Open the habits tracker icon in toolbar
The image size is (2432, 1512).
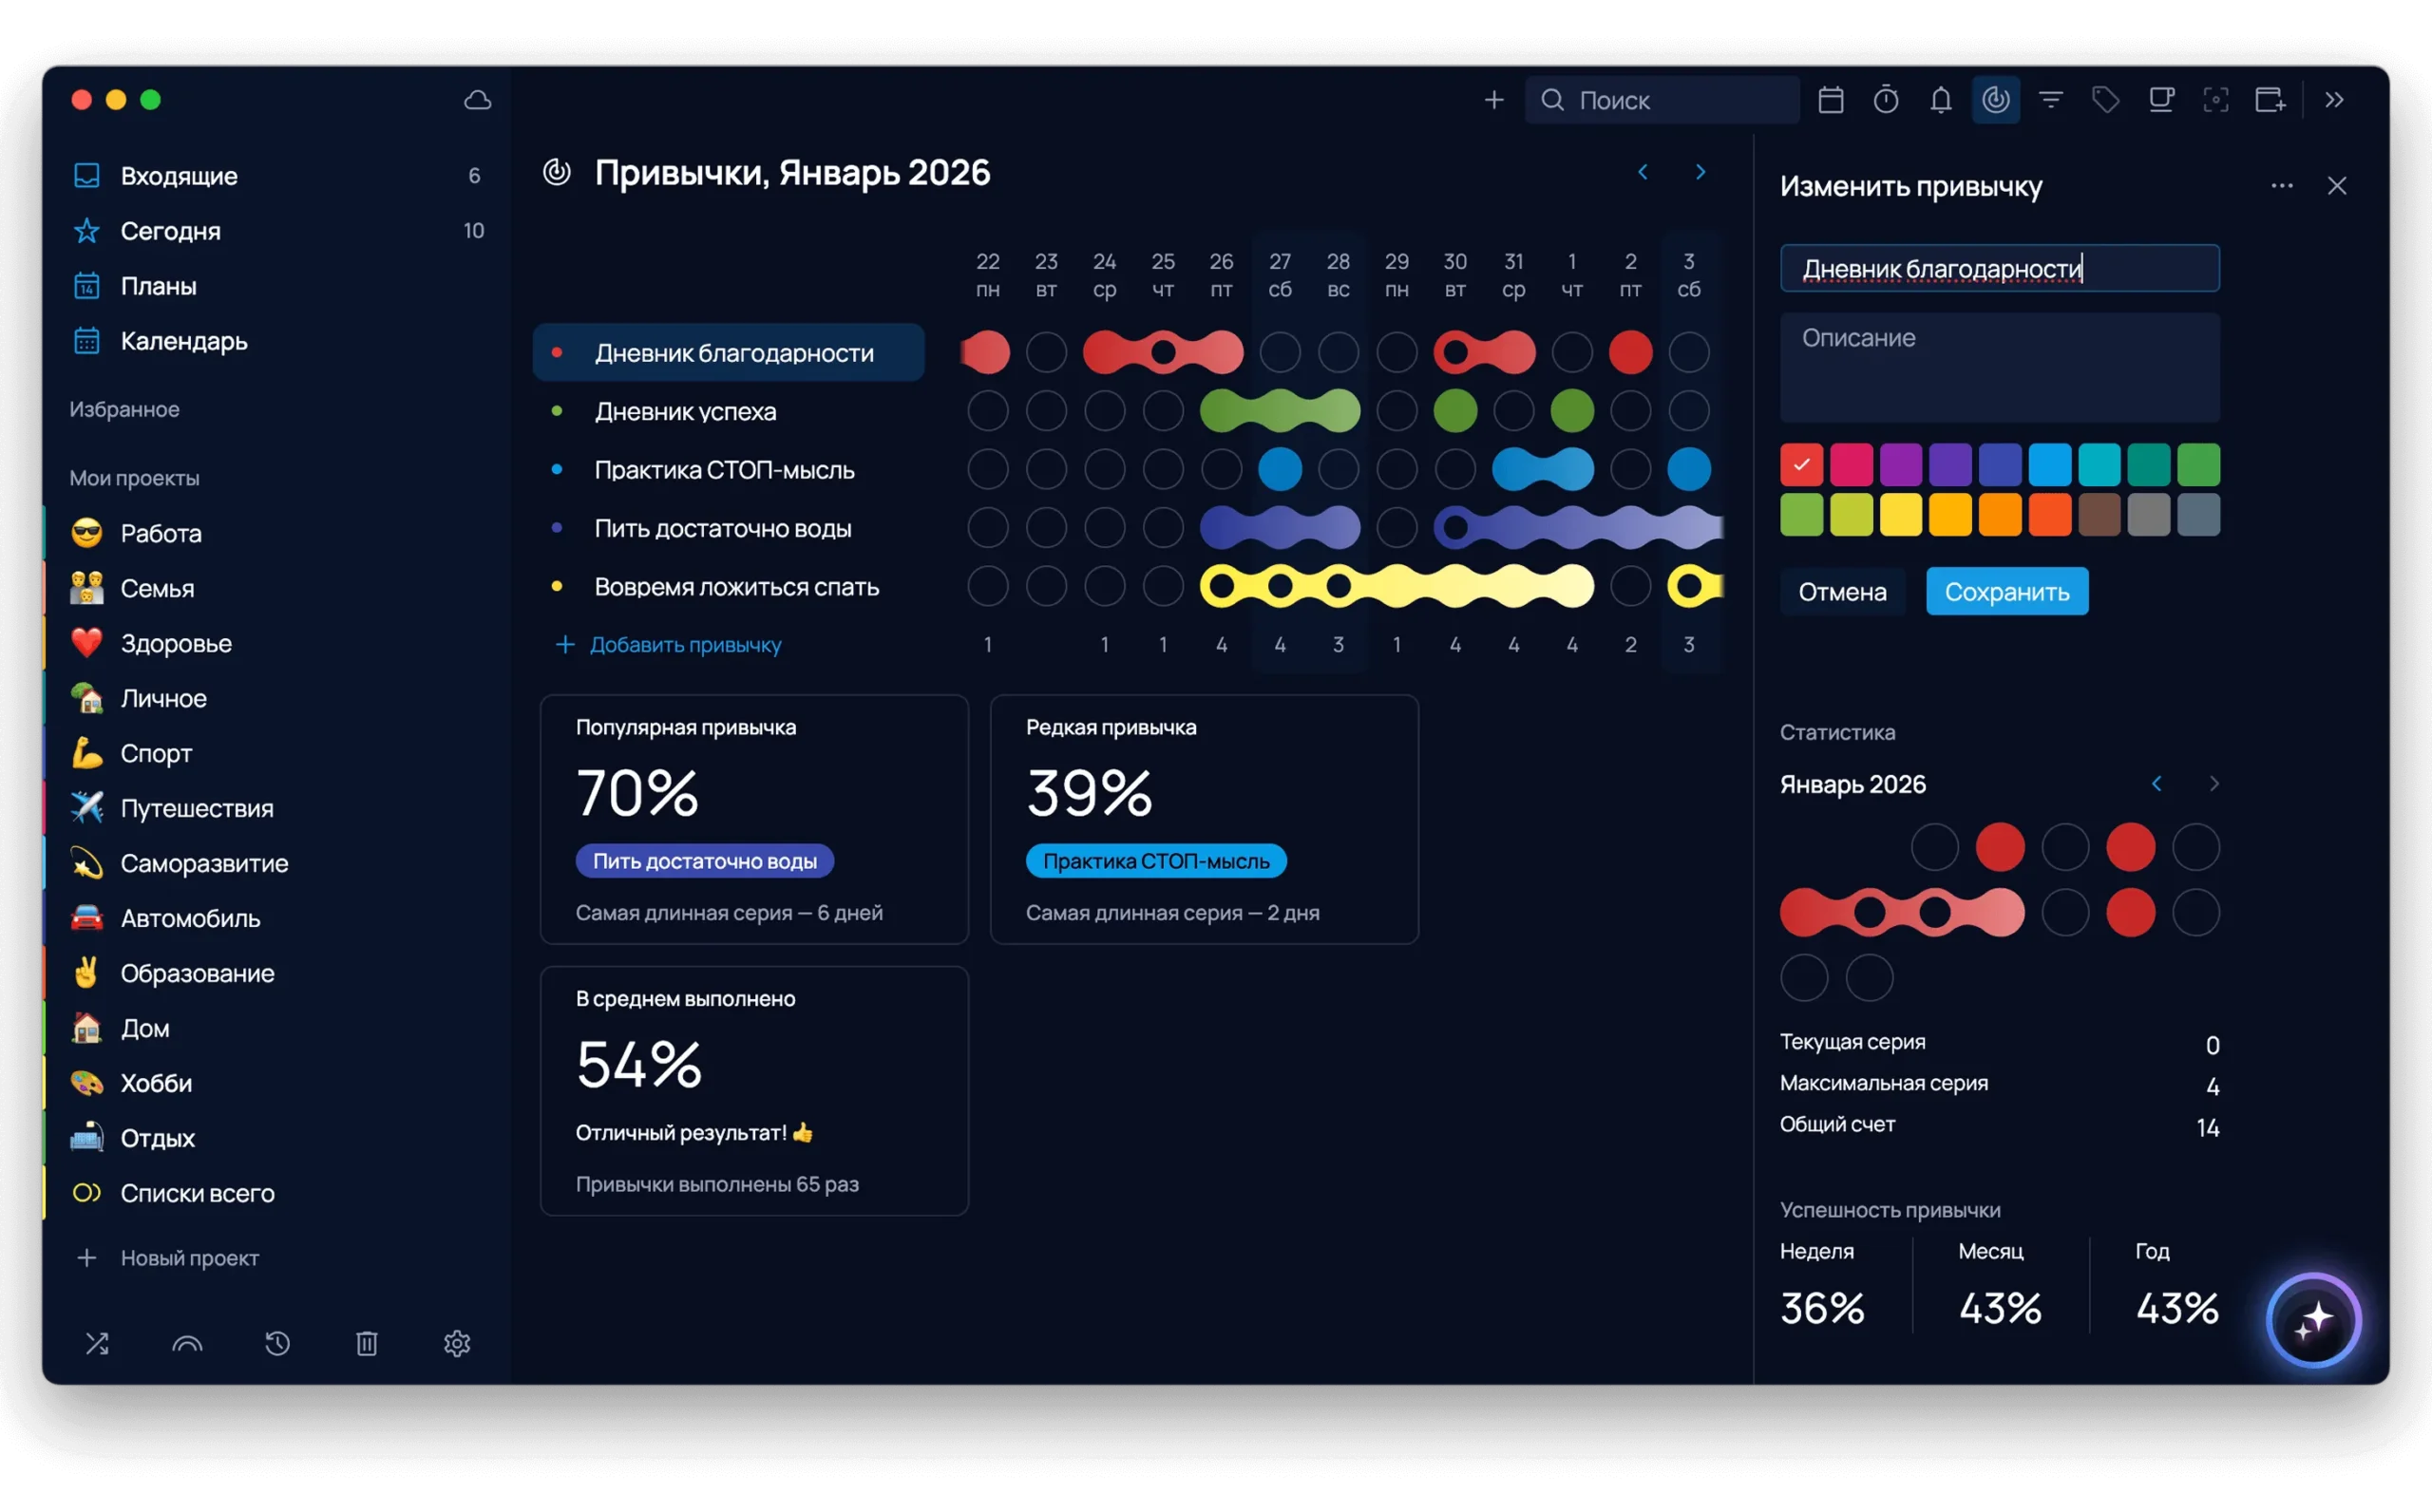(1996, 99)
